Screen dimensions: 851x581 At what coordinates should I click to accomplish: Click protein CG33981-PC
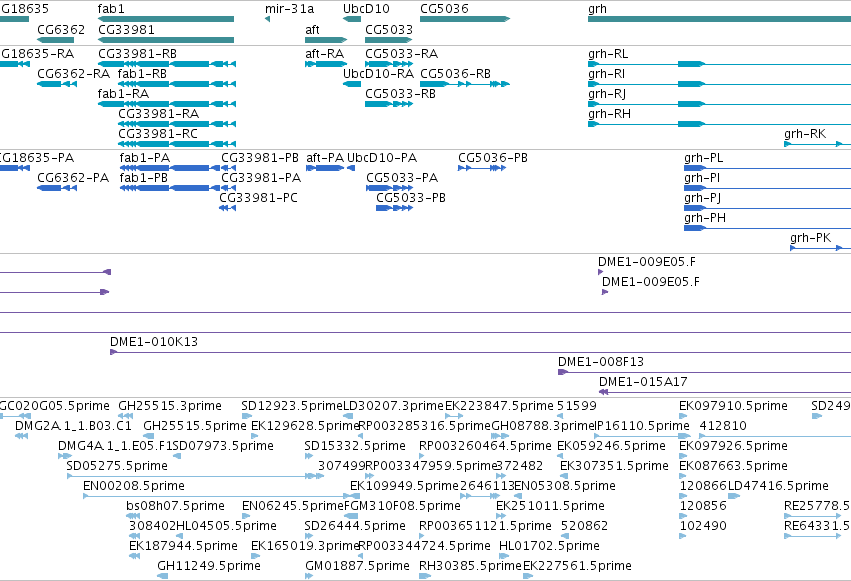228,208
